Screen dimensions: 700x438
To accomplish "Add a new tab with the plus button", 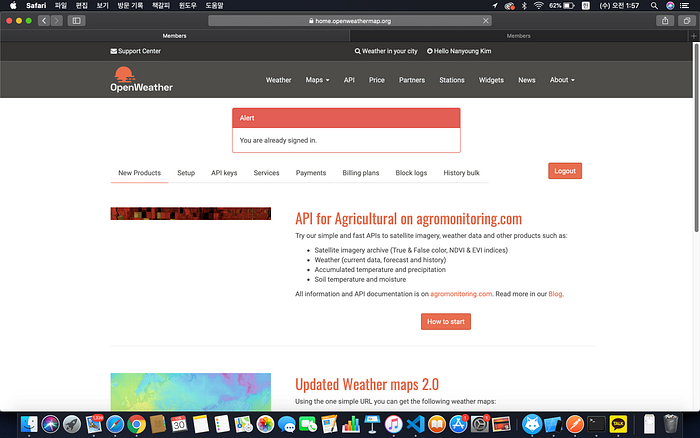I will (694, 36).
